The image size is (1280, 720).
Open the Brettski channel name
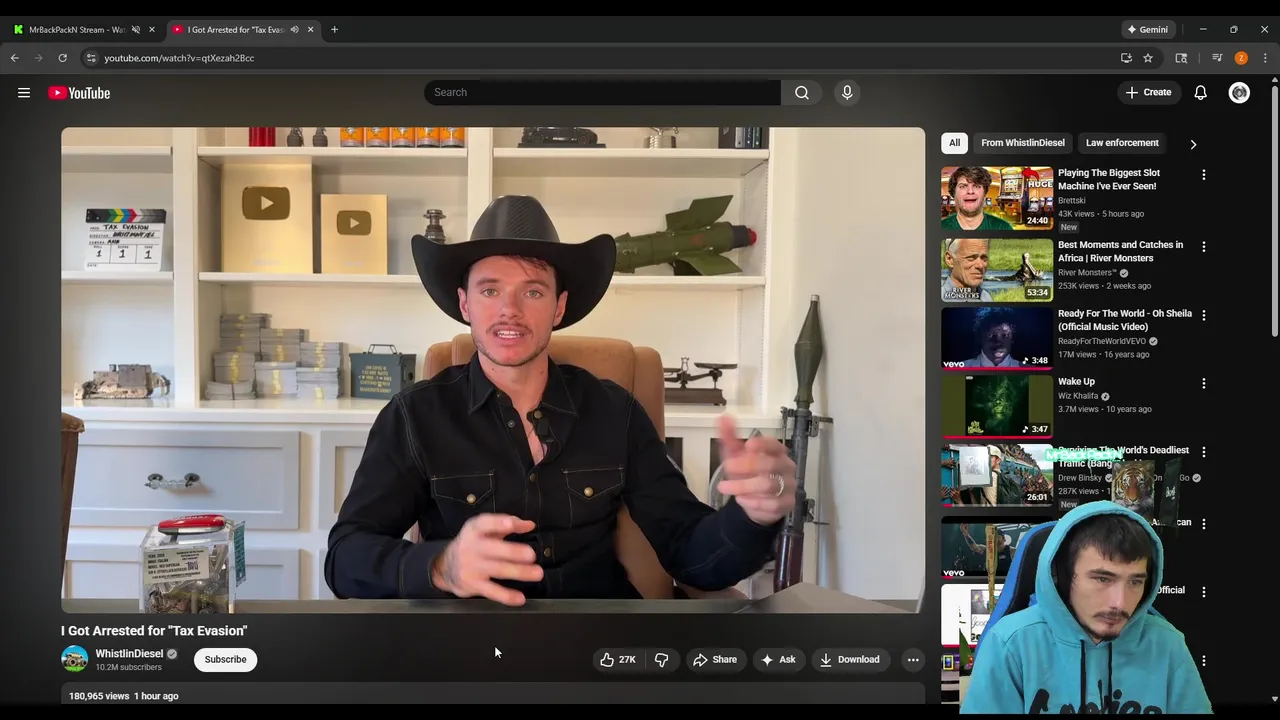[1072, 200]
